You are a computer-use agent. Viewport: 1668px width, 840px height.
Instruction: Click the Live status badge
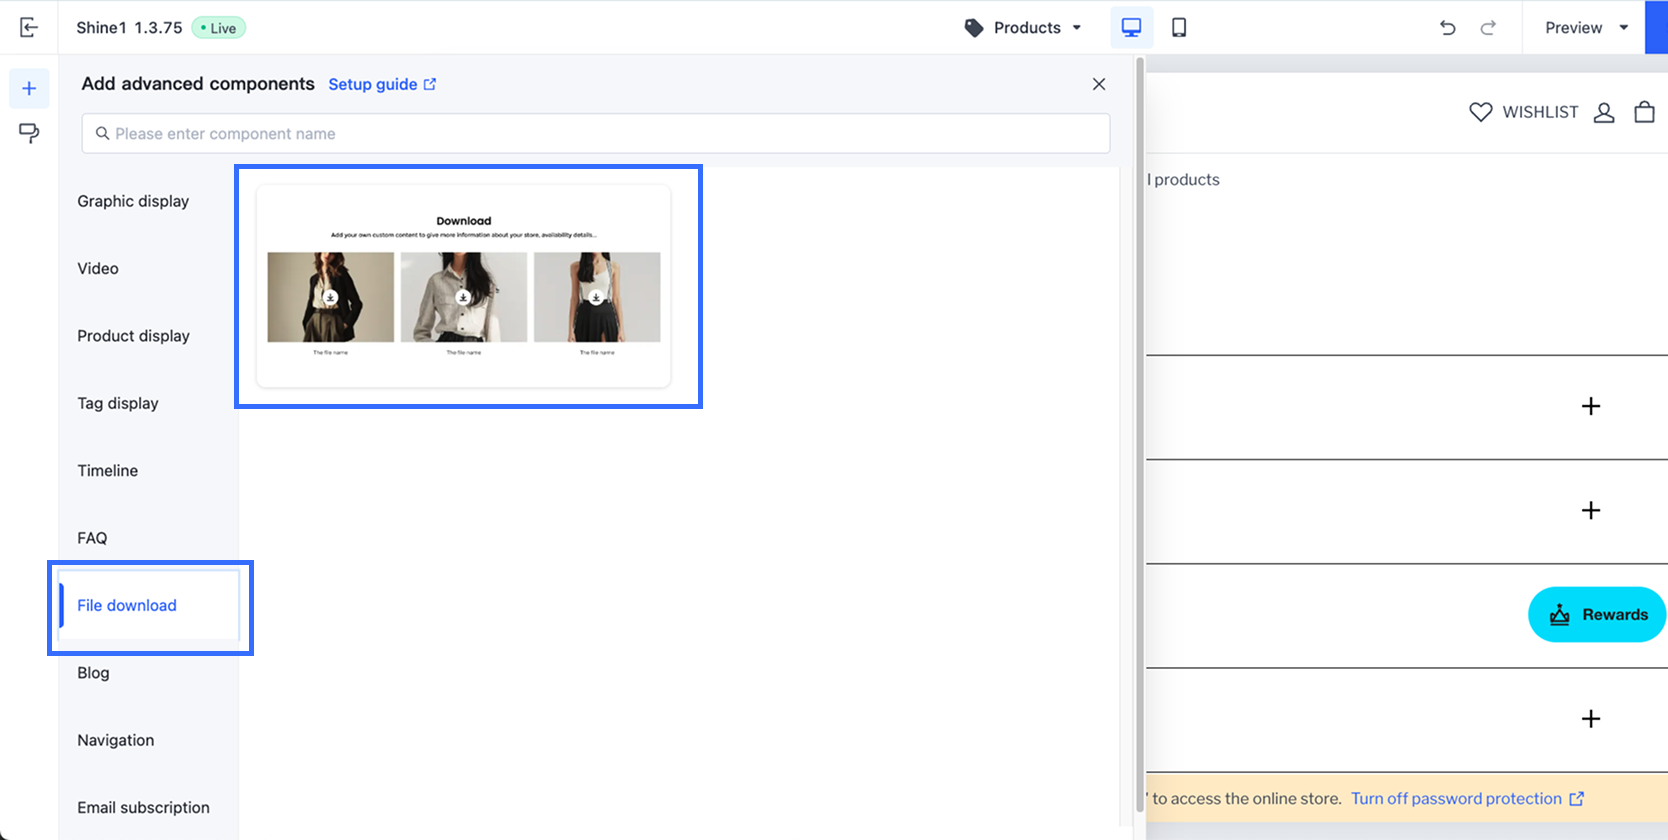(x=218, y=28)
